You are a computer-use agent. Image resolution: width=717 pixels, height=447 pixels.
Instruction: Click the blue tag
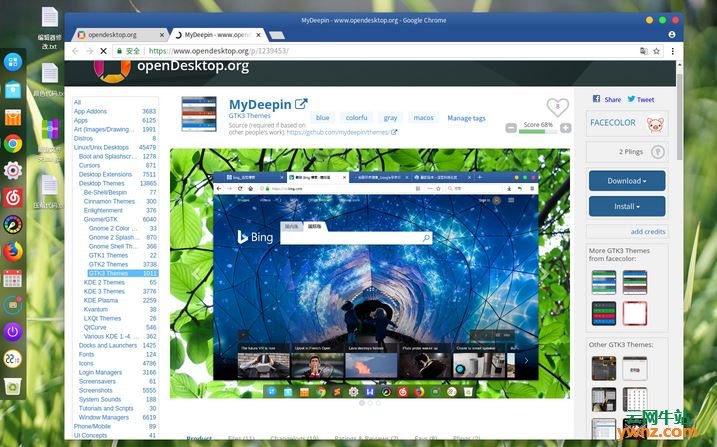click(322, 117)
